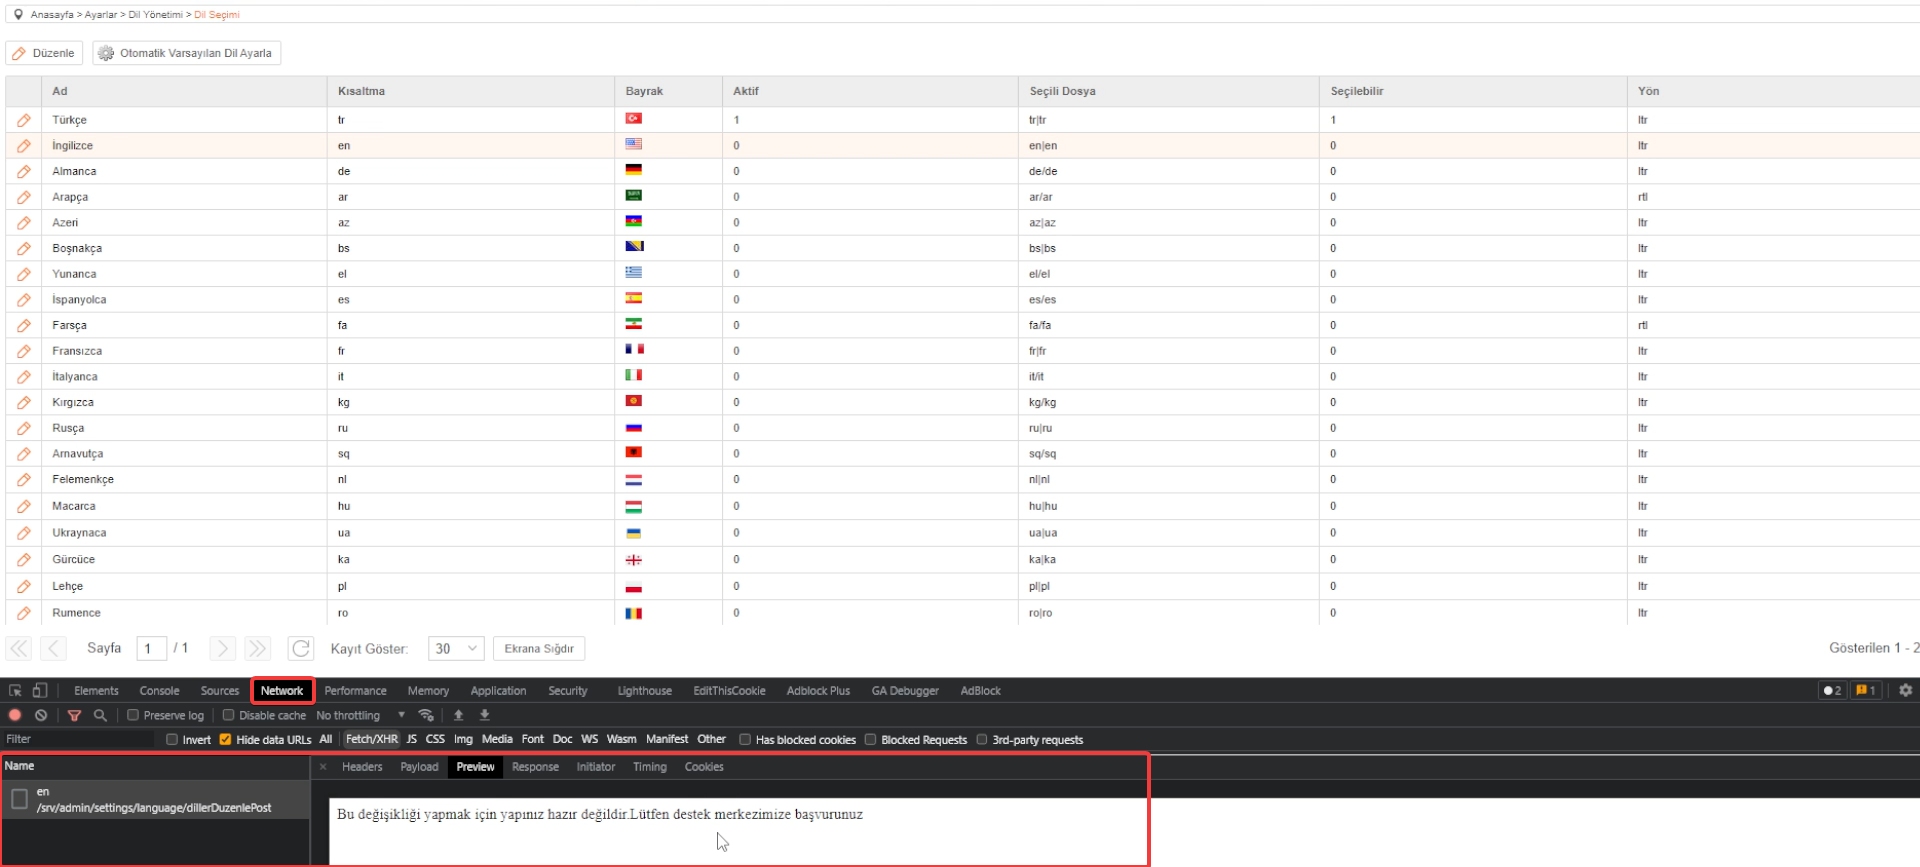The height and width of the screenshot is (867, 1920).
Task: Open the Sources DevTools tab
Action: [x=220, y=691]
